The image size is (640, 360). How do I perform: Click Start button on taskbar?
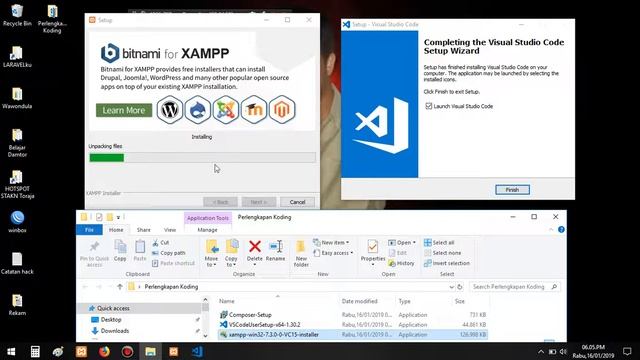[x=11, y=351]
